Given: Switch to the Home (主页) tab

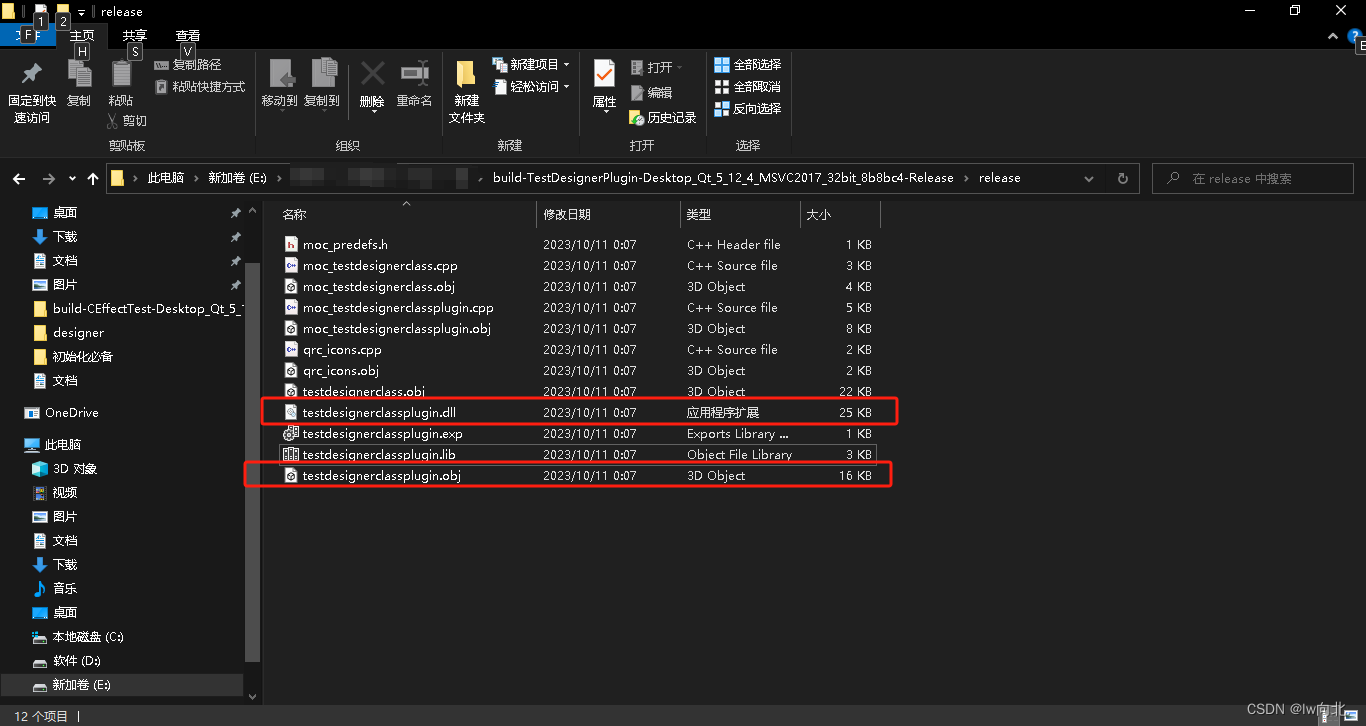Looking at the screenshot, I should click(x=82, y=36).
